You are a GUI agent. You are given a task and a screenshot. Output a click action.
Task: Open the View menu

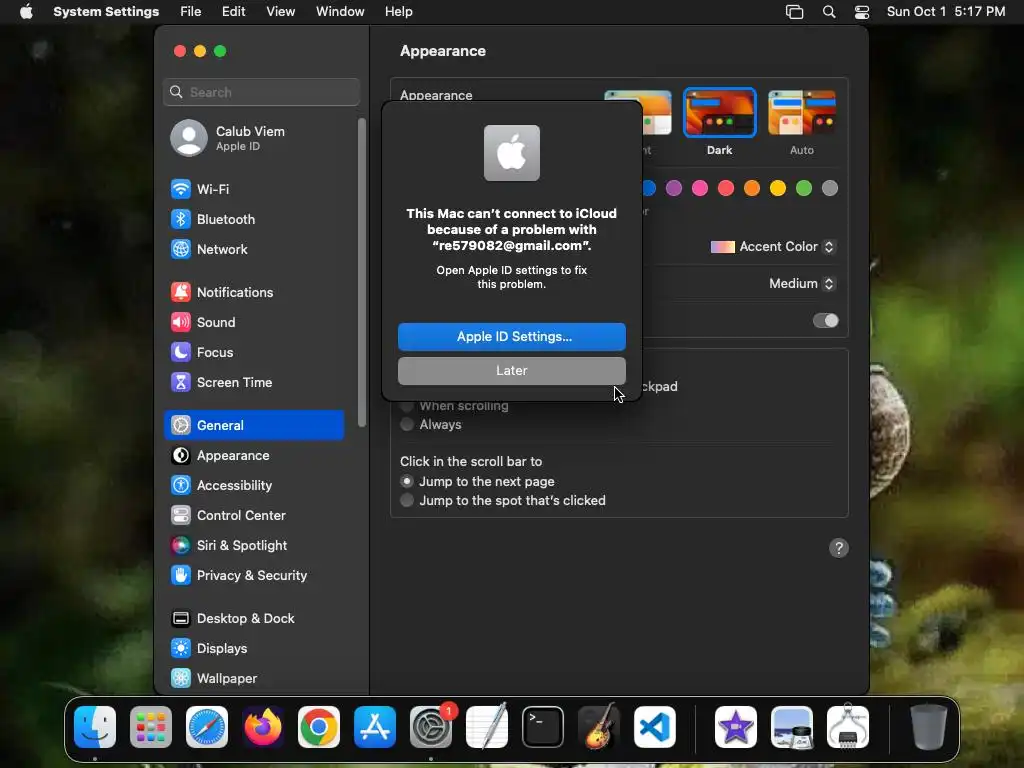coord(281,12)
